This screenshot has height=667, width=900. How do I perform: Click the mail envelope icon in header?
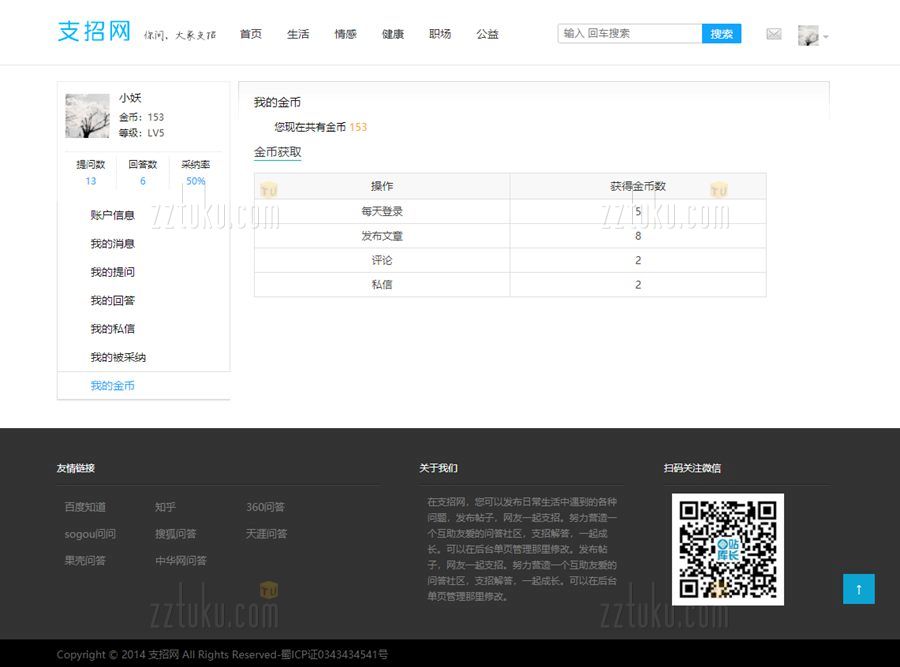[773, 34]
